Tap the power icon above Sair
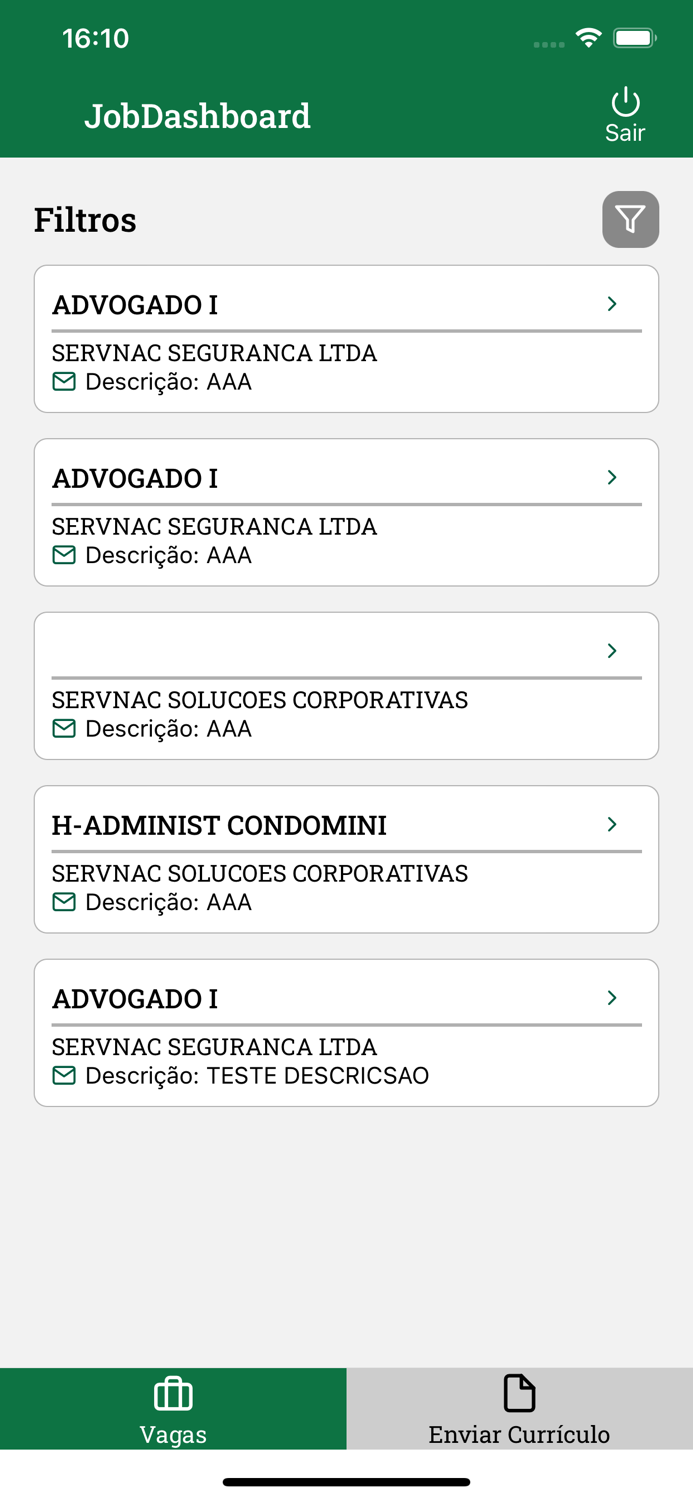This screenshot has width=693, height=1500. click(624, 101)
